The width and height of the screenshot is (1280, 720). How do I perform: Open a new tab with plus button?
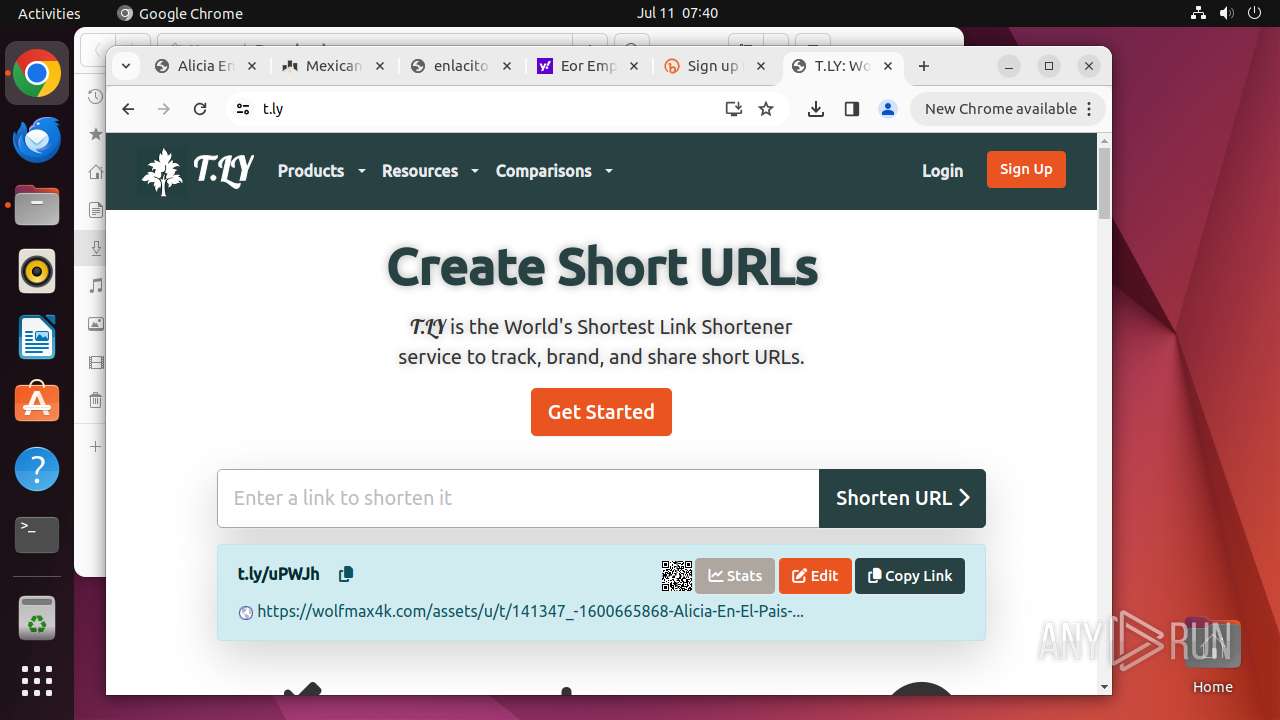point(924,66)
